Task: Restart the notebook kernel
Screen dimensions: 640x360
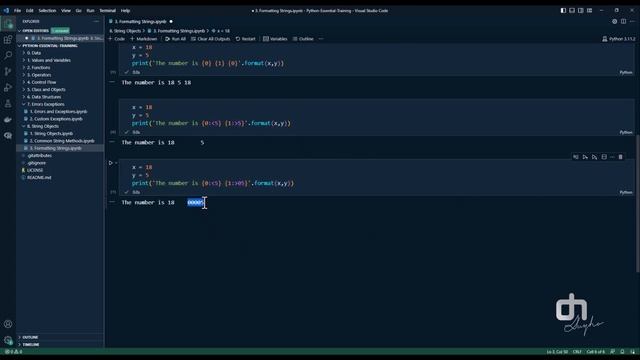Action: click(246, 39)
